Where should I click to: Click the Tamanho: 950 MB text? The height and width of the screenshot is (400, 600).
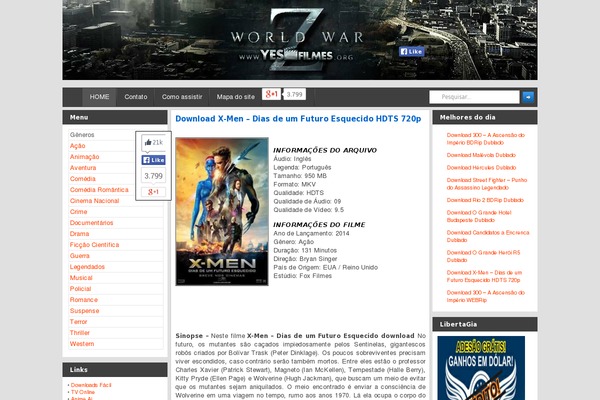point(300,176)
